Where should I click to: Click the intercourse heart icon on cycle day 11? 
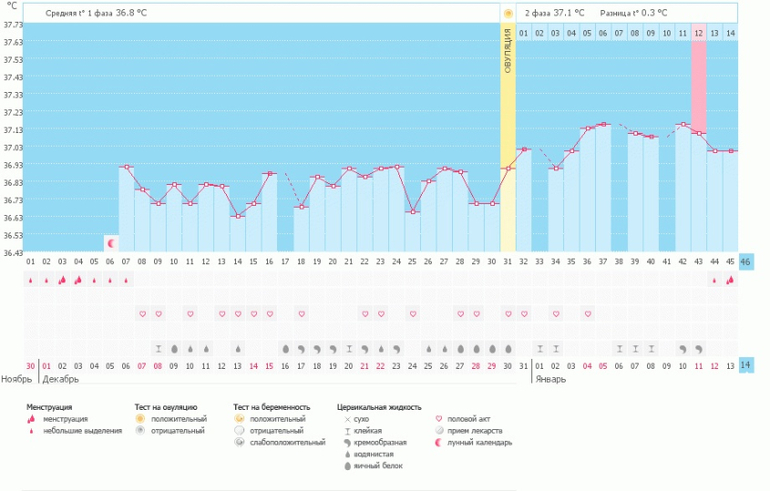click(x=190, y=314)
